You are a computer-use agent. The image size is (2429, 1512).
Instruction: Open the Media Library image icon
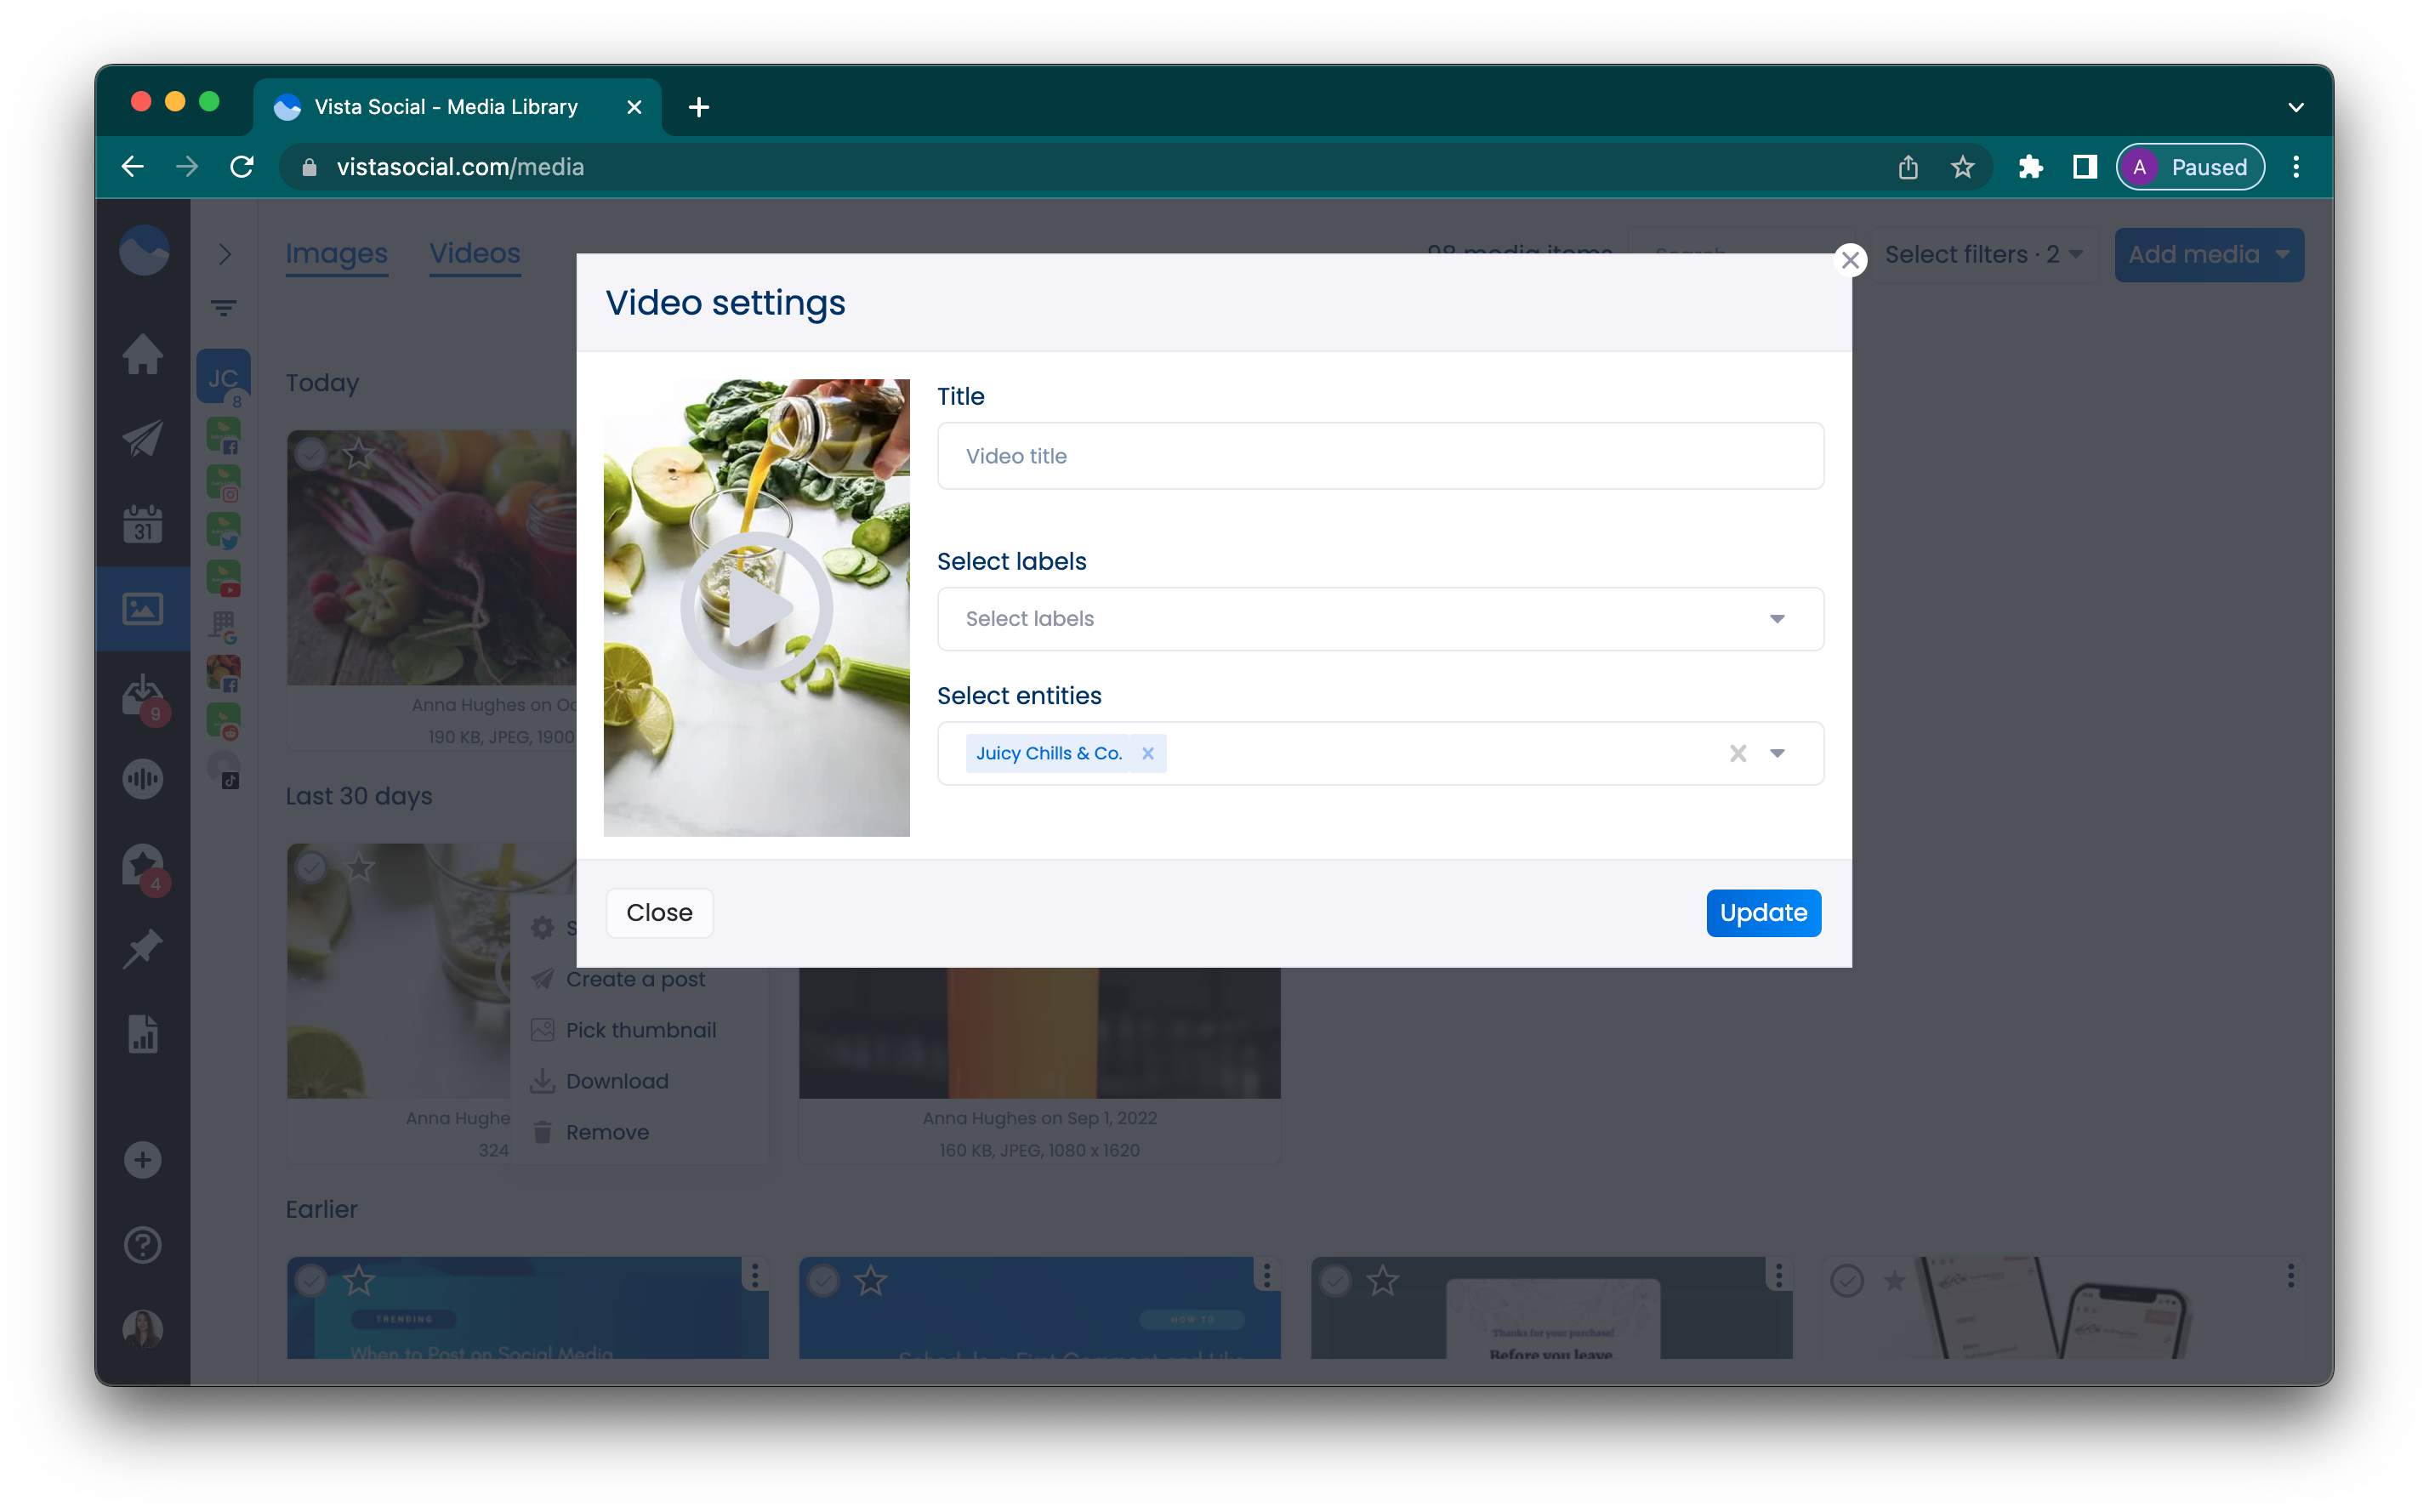point(143,608)
